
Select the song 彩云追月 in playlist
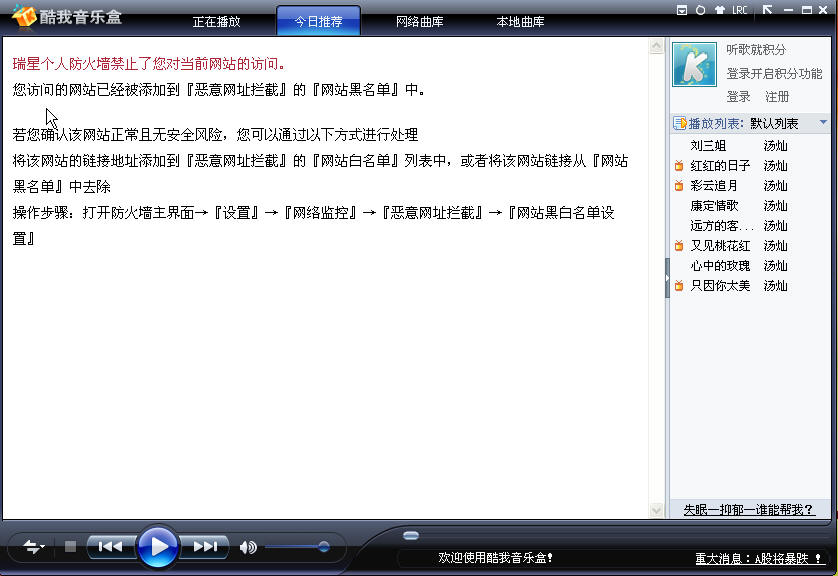pyautogui.click(x=714, y=185)
